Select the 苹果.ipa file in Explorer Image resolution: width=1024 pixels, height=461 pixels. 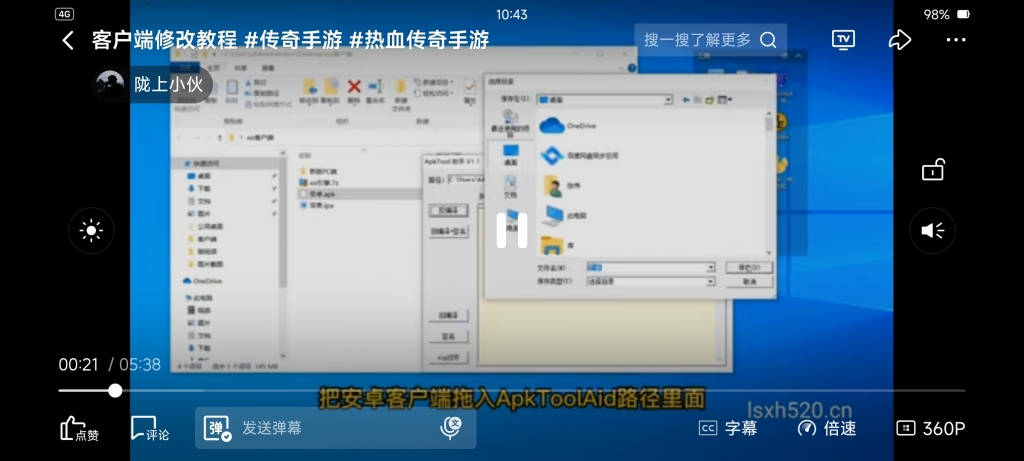pos(318,205)
